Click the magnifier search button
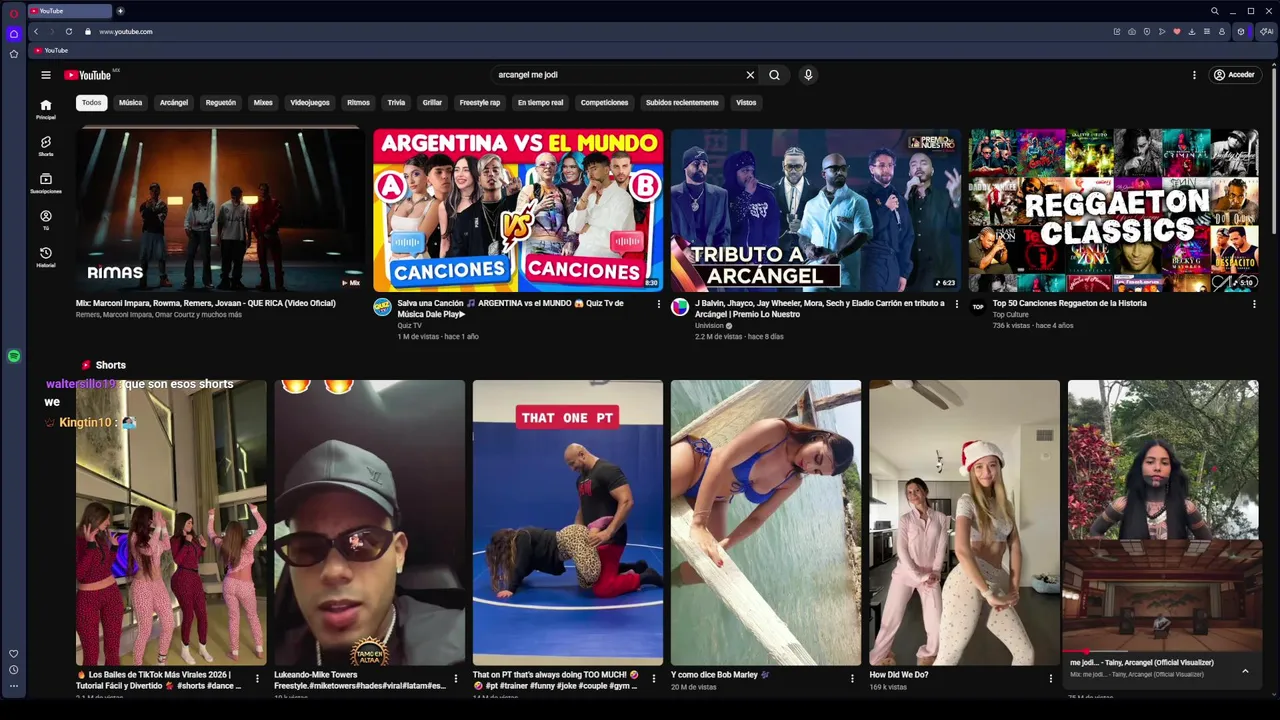Screen dimensions: 1280x720 click(x=774, y=75)
